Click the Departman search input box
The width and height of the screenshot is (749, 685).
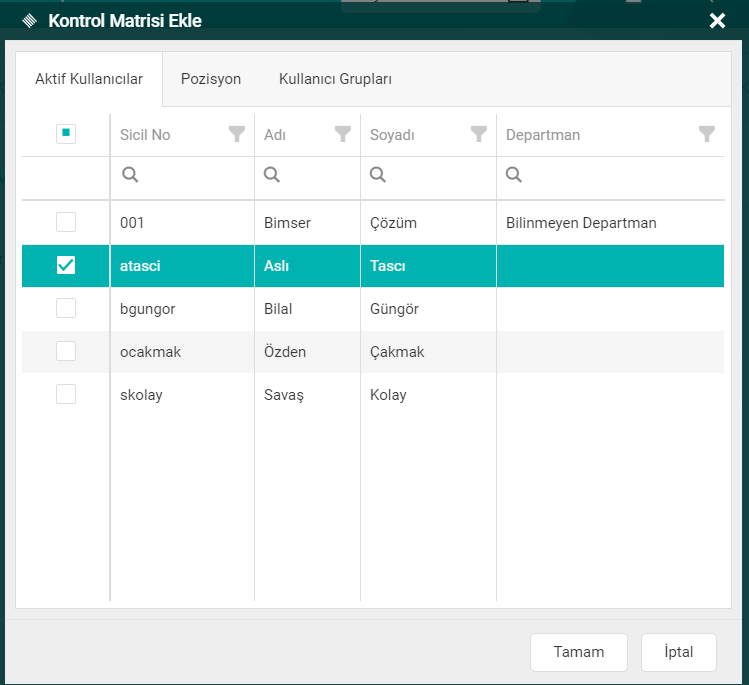(x=620, y=175)
